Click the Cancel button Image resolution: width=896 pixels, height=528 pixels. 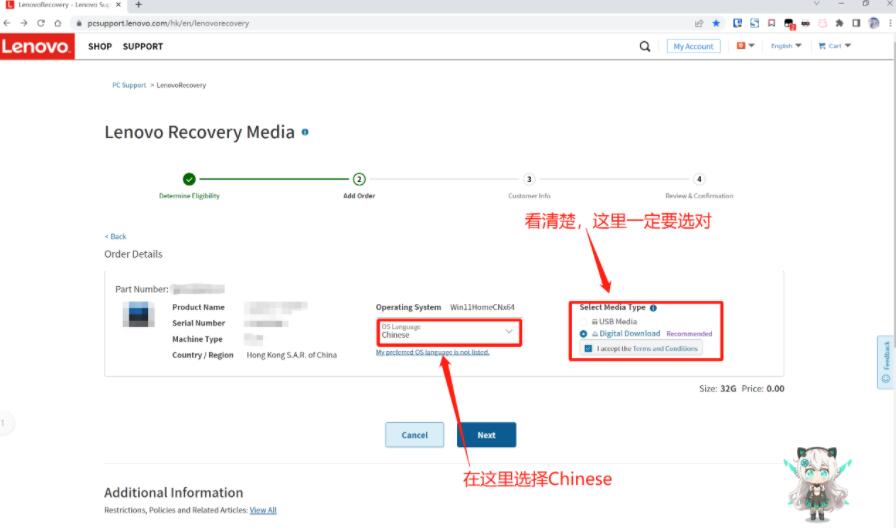click(x=414, y=435)
